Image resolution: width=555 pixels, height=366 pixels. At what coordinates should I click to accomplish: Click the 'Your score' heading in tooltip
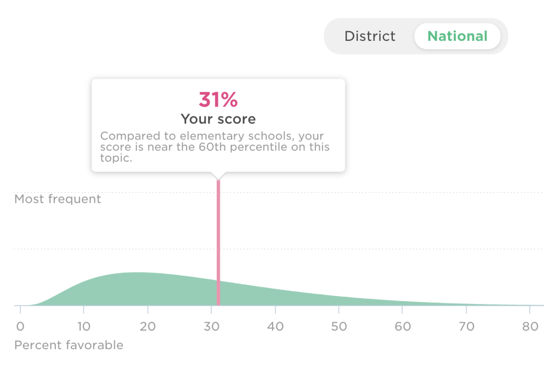coord(218,119)
